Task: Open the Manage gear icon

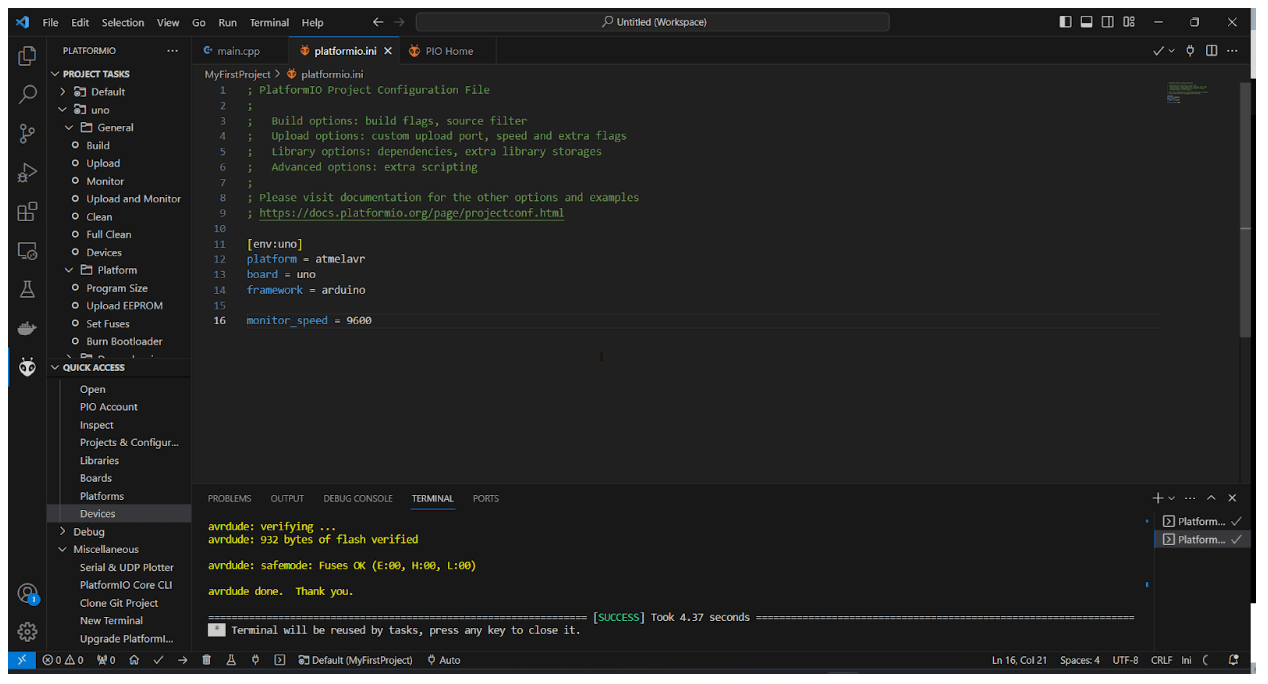Action: [27, 632]
